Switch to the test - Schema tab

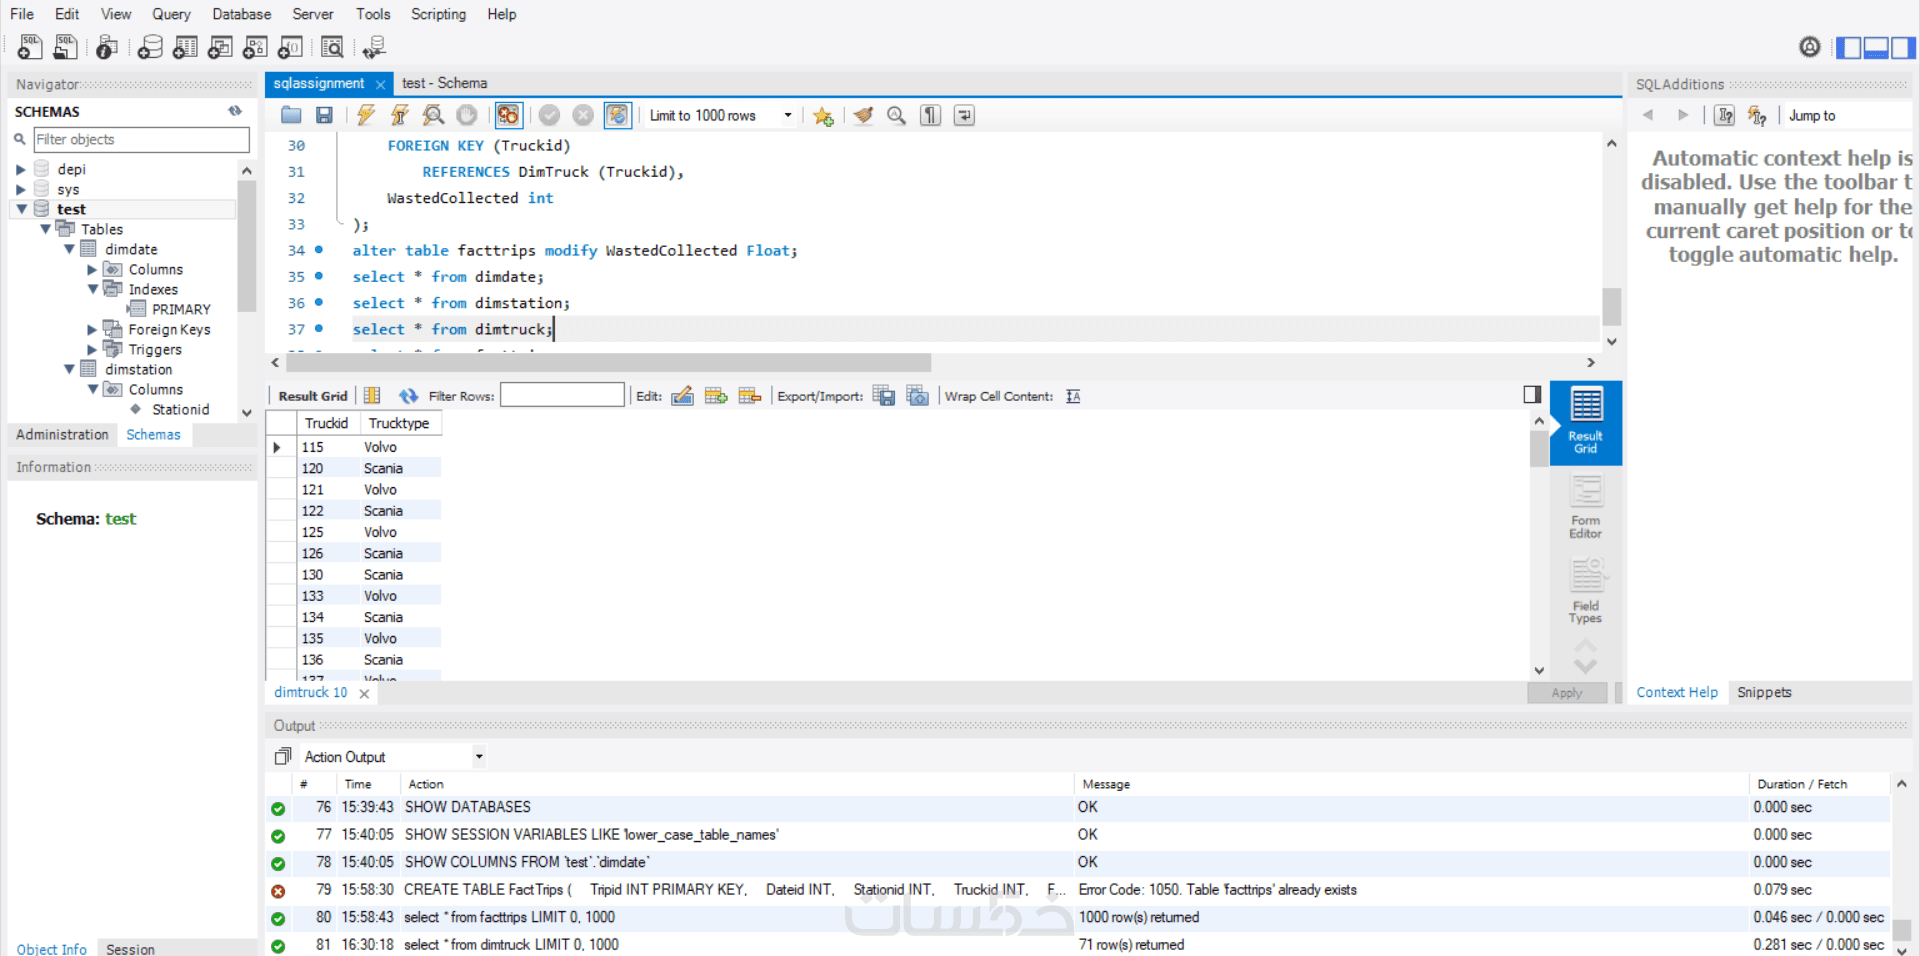point(444,83)
